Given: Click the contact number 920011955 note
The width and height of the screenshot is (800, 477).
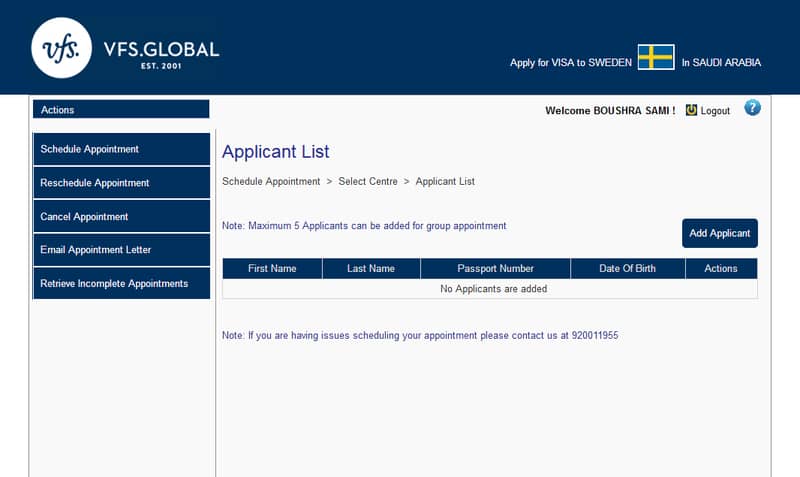Looking at the screenshot, I should 420,335.
